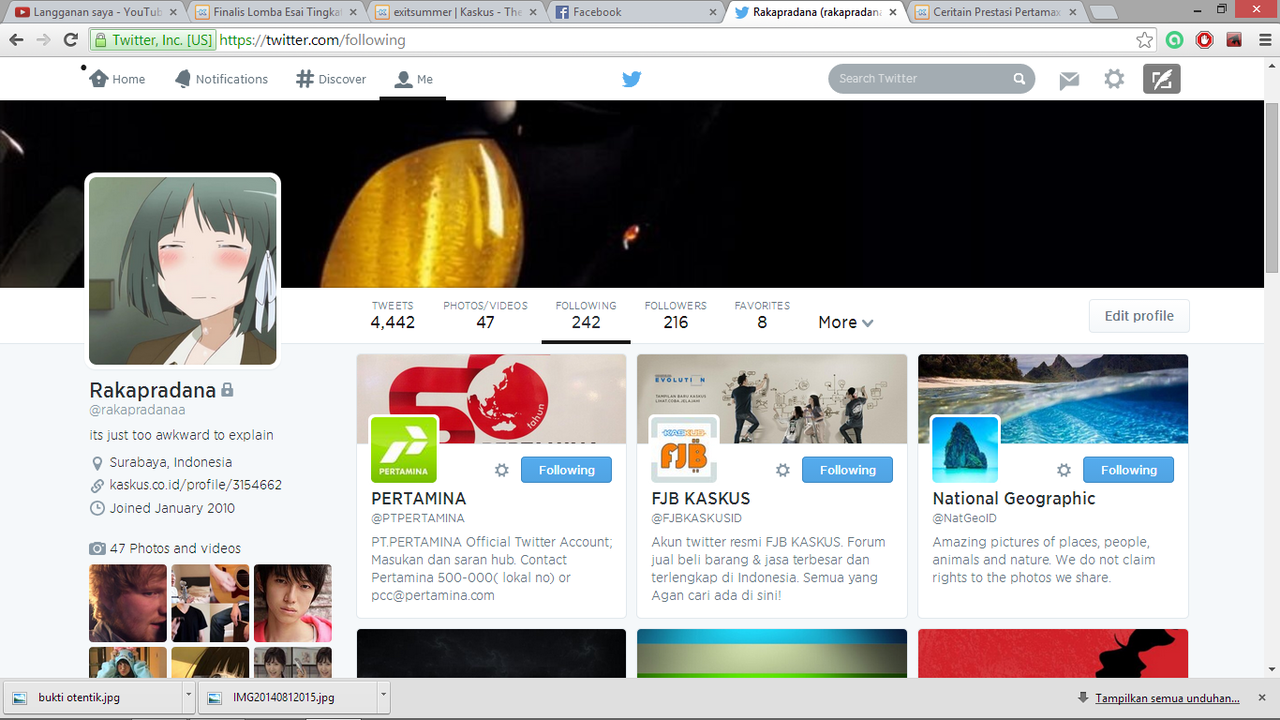This screenshot has height=720, width=1280.
Task: Toggle Following button for FJB KASKUS
Action: click(x=847, y=470)
